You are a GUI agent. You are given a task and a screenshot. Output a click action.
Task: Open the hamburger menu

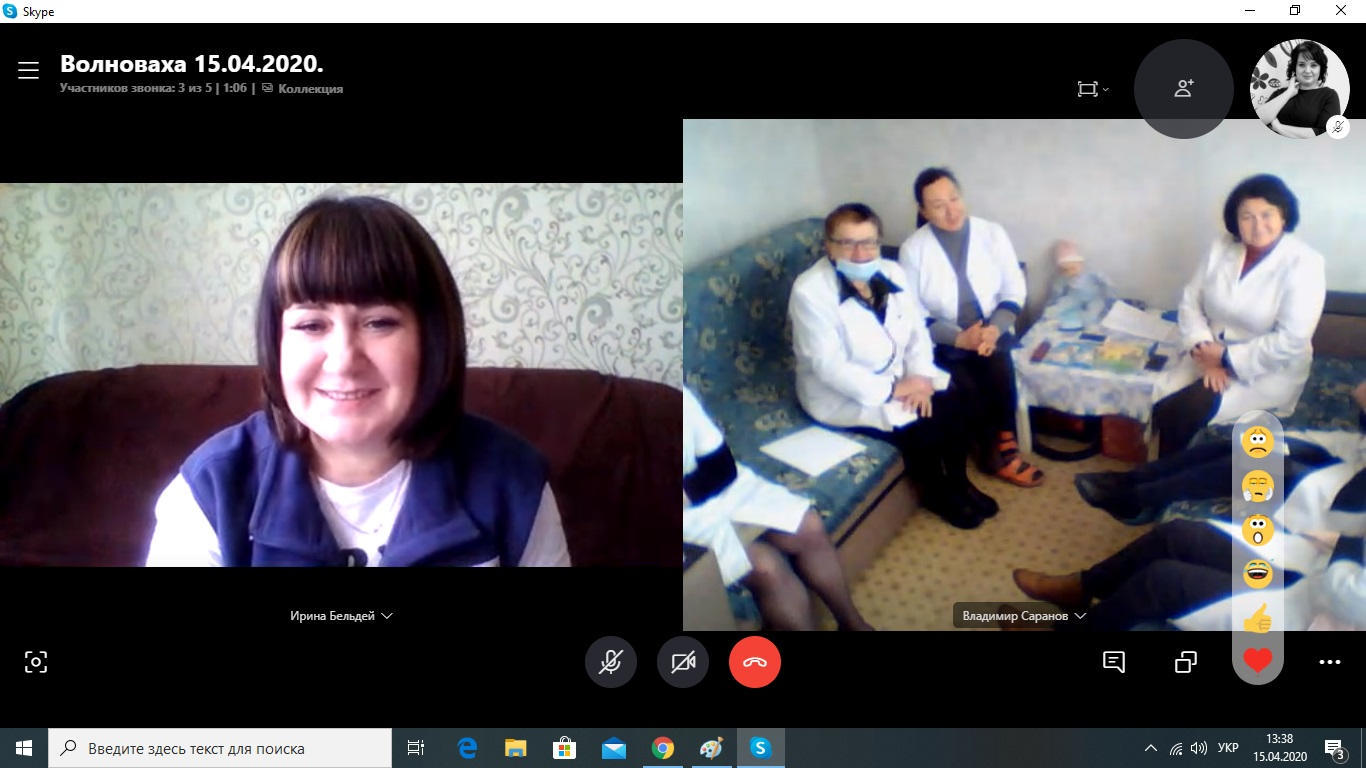[x=28, y=70]
